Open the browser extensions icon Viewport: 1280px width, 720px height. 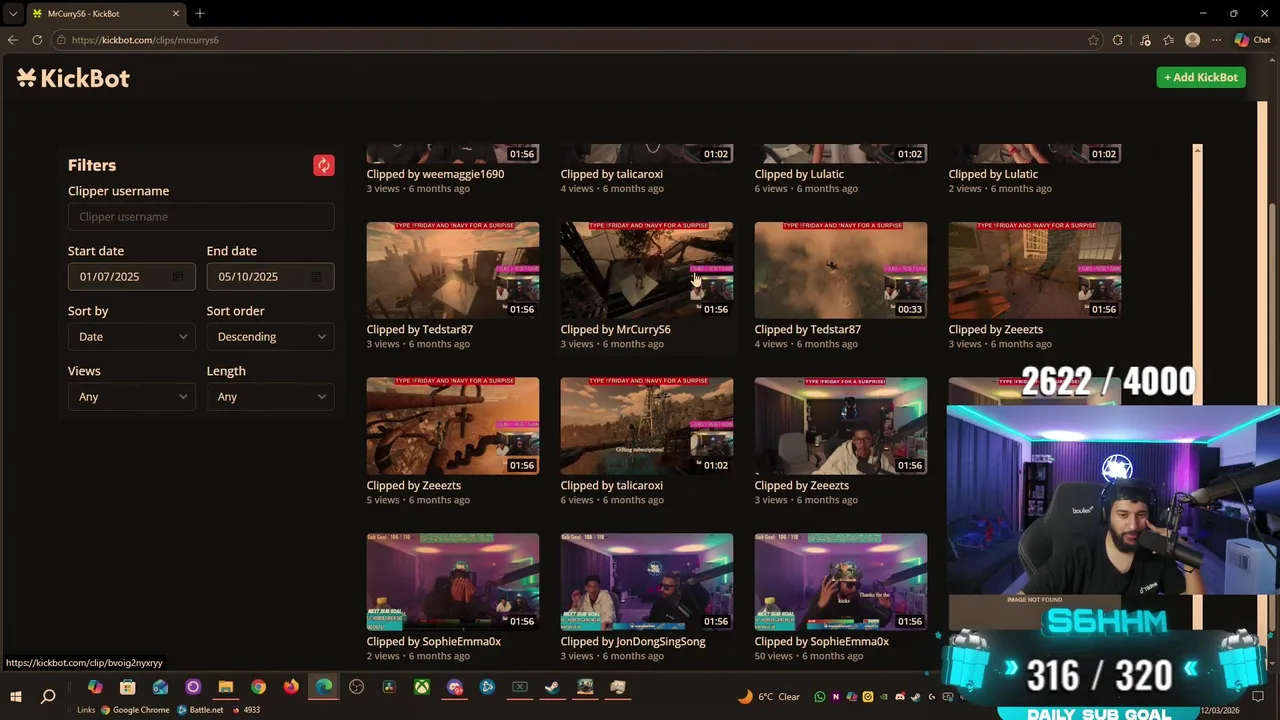click(x=1118, y=40)
